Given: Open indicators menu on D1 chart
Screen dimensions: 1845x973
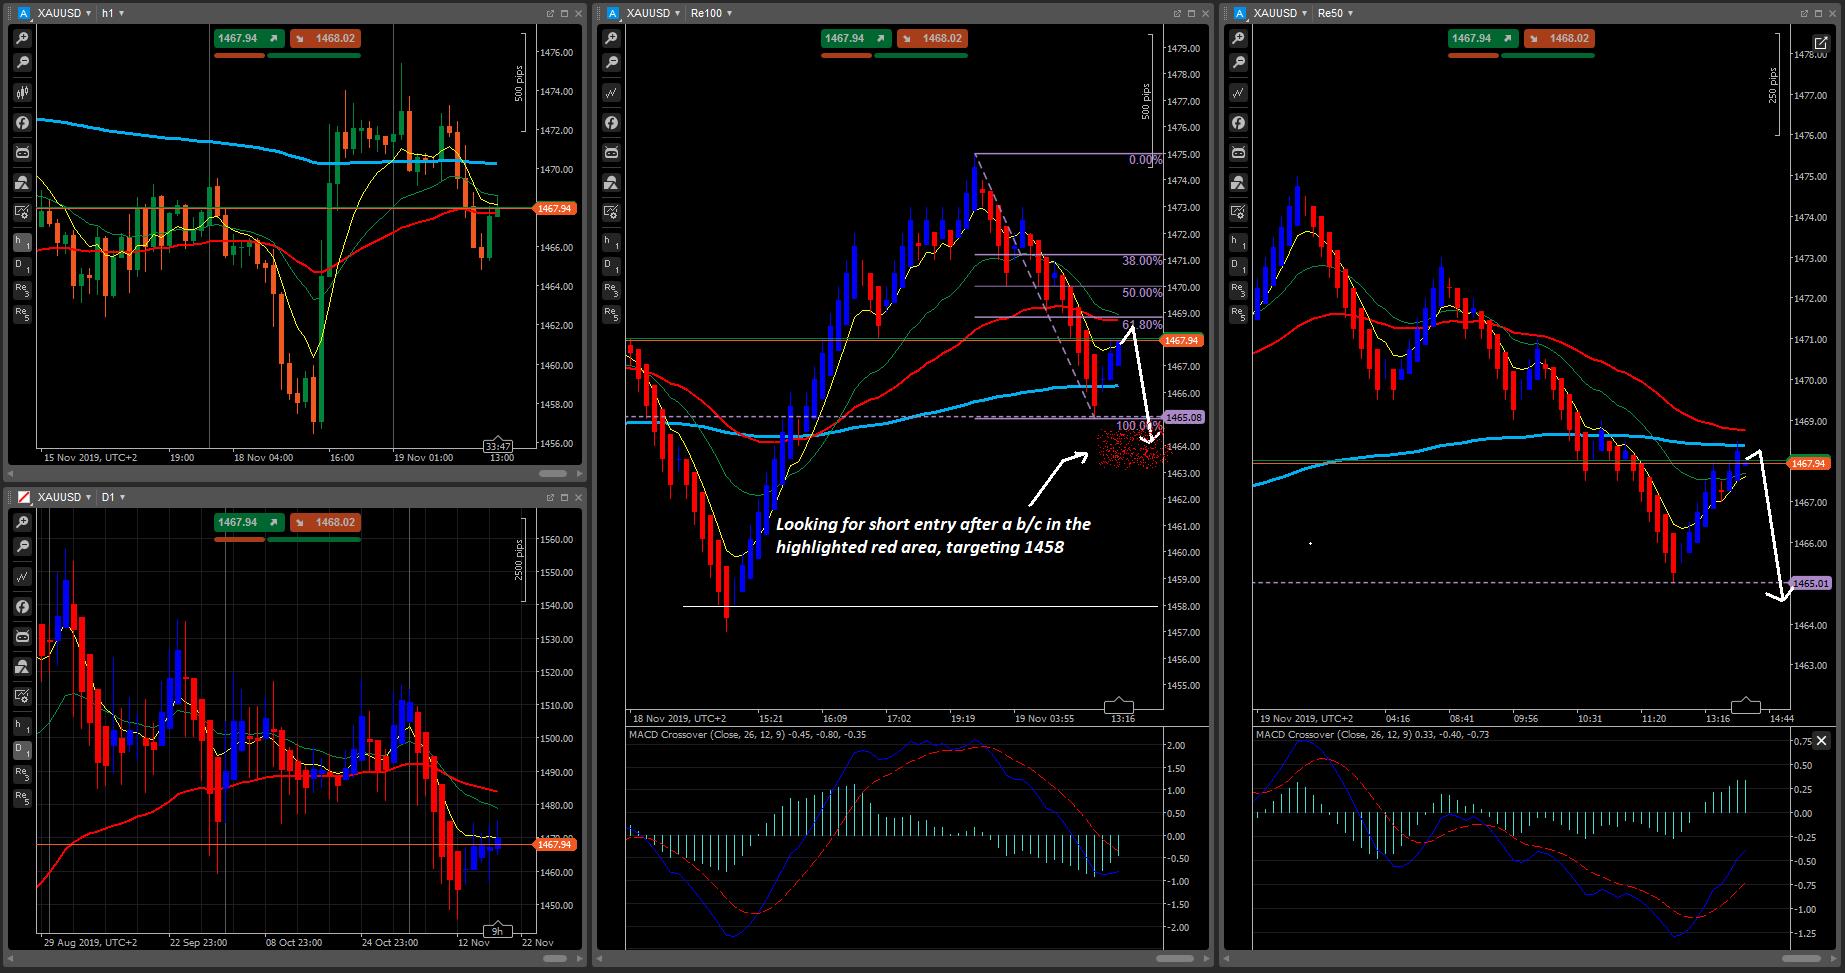Looking at the screenshot, I should pos(22,607).
